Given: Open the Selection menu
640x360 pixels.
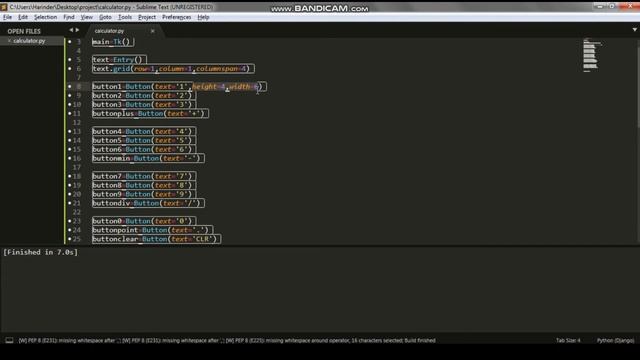Looking at the screenshot, I should tap(45, 17).
